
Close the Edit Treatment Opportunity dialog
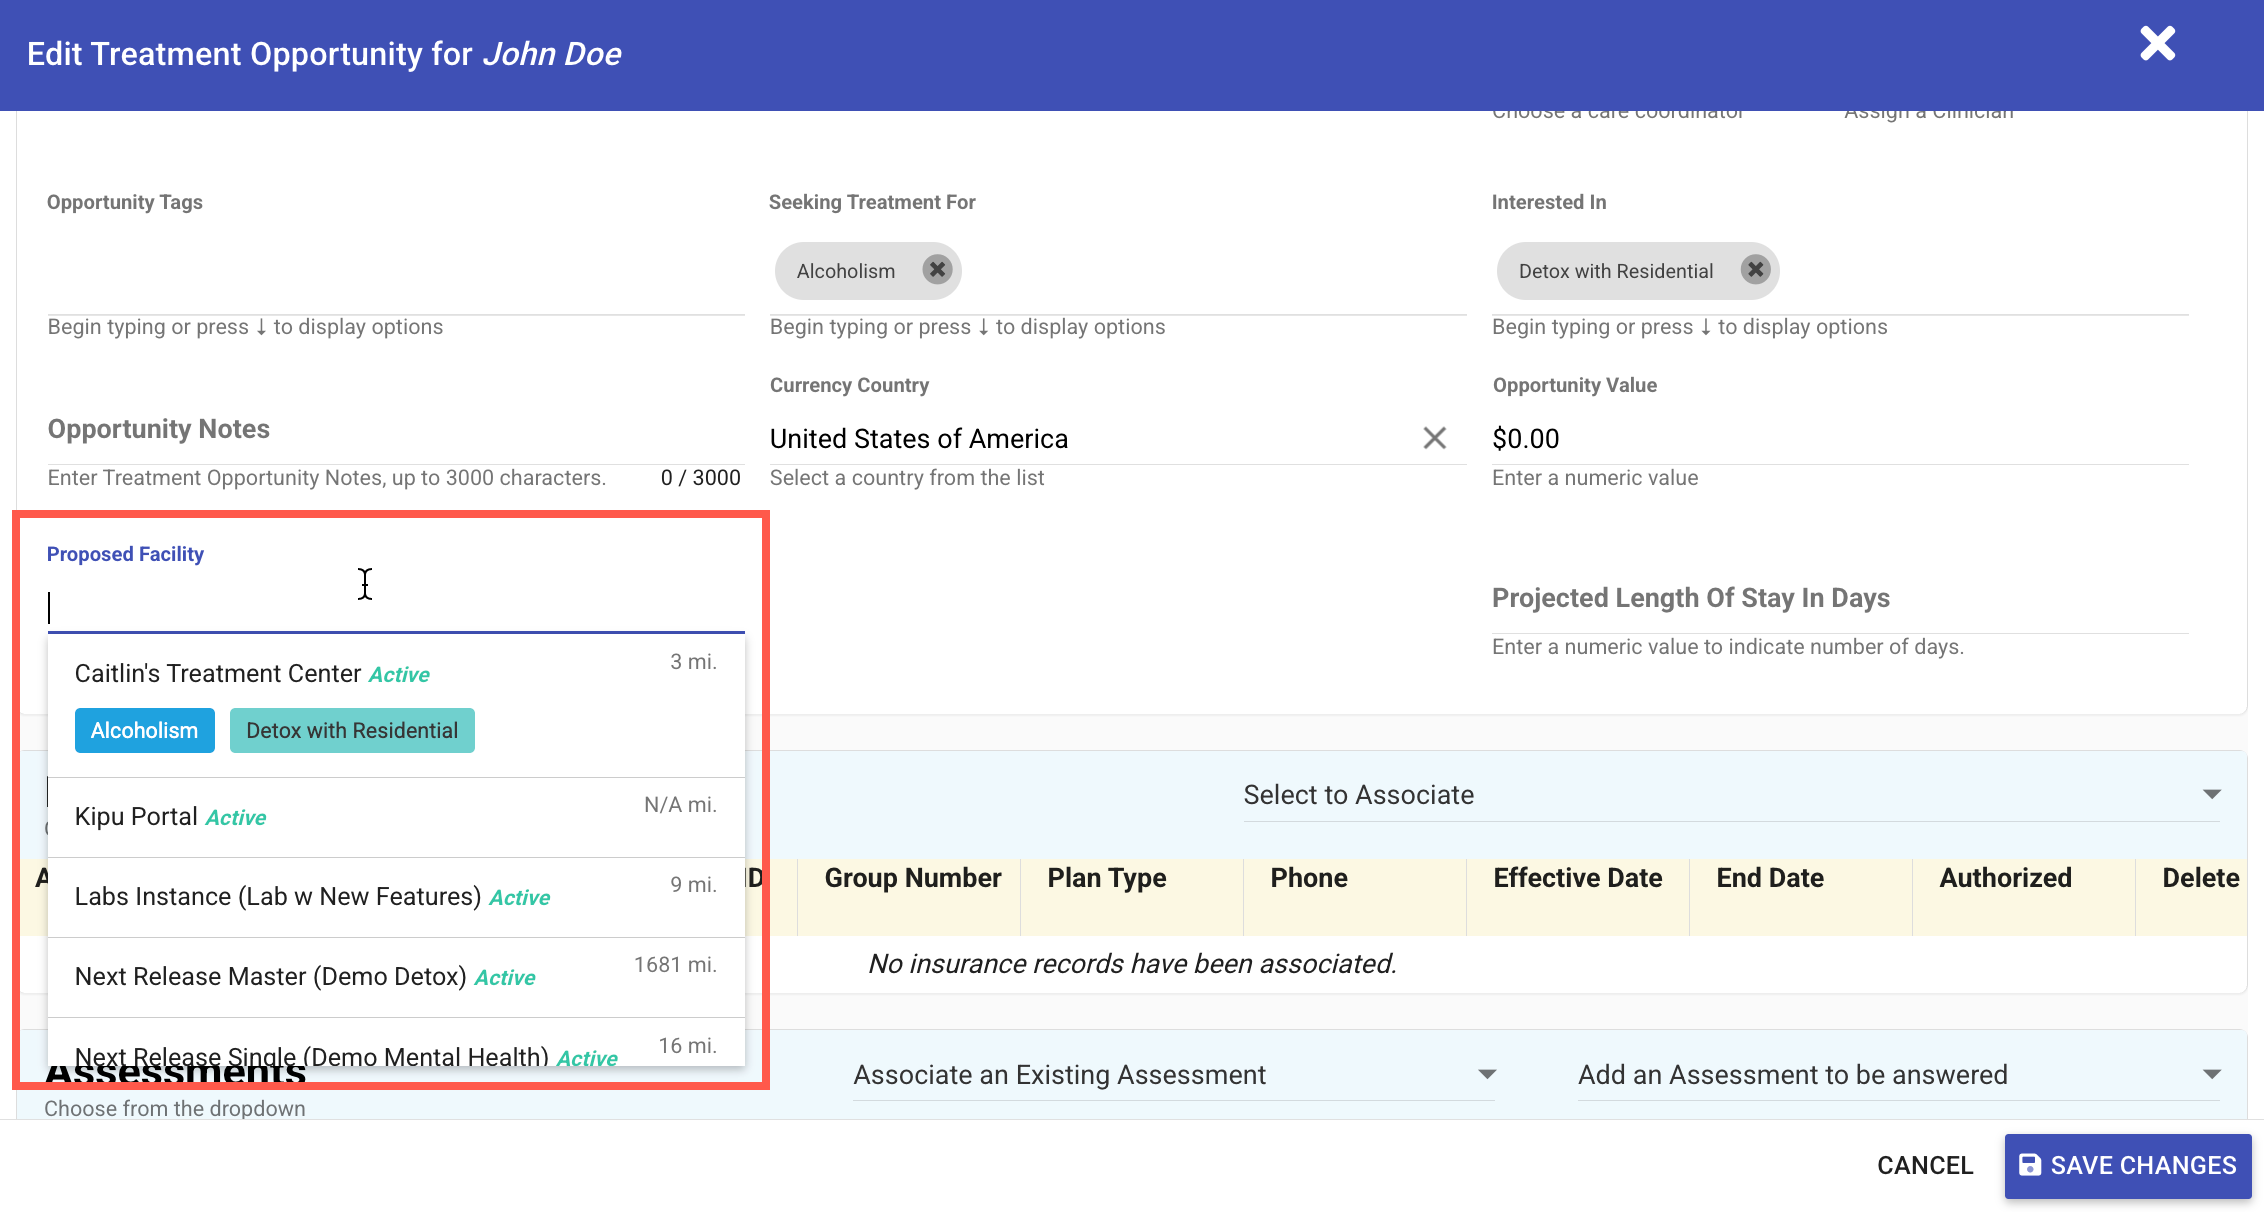(2157, 44)
